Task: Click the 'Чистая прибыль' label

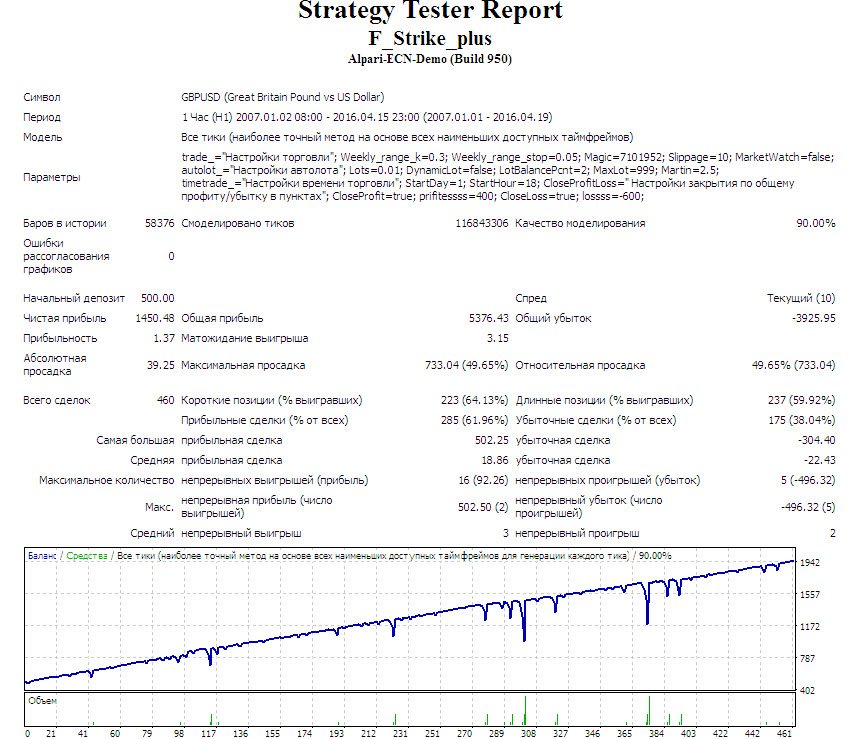Action: (x=64, y=319)
